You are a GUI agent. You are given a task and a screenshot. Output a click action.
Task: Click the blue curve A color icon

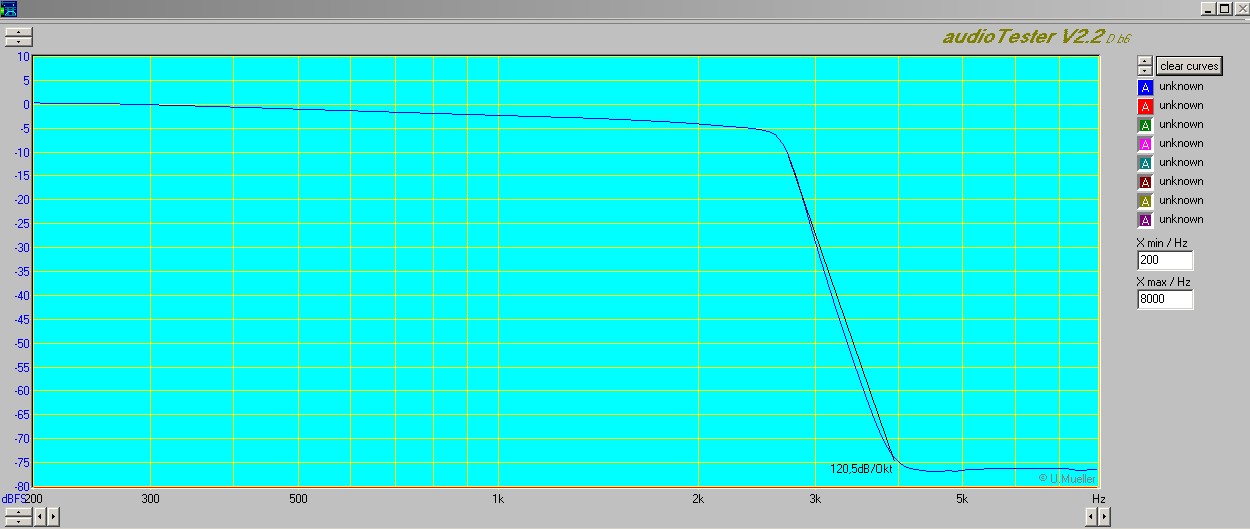[1145, 87]
